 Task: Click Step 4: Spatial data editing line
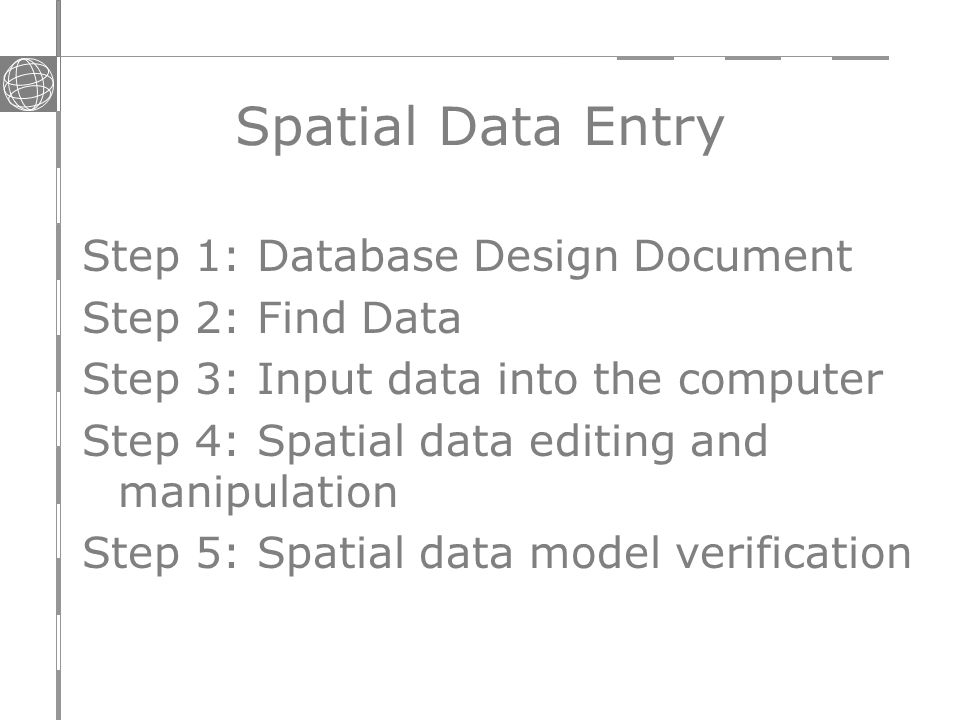(x=425, y=443)
